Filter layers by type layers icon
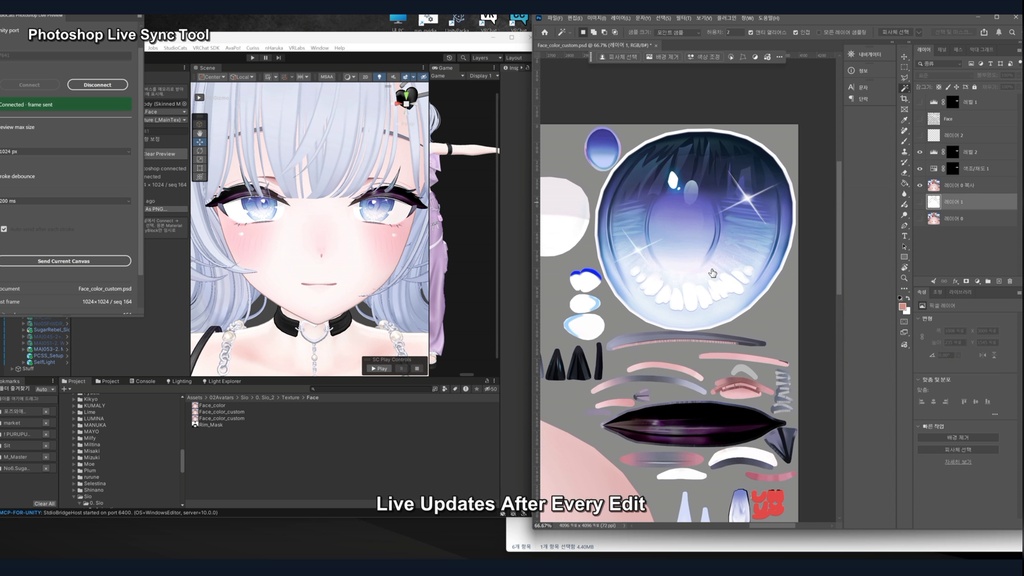Screen dimensions: 1024x576 [x=990, y=63]
